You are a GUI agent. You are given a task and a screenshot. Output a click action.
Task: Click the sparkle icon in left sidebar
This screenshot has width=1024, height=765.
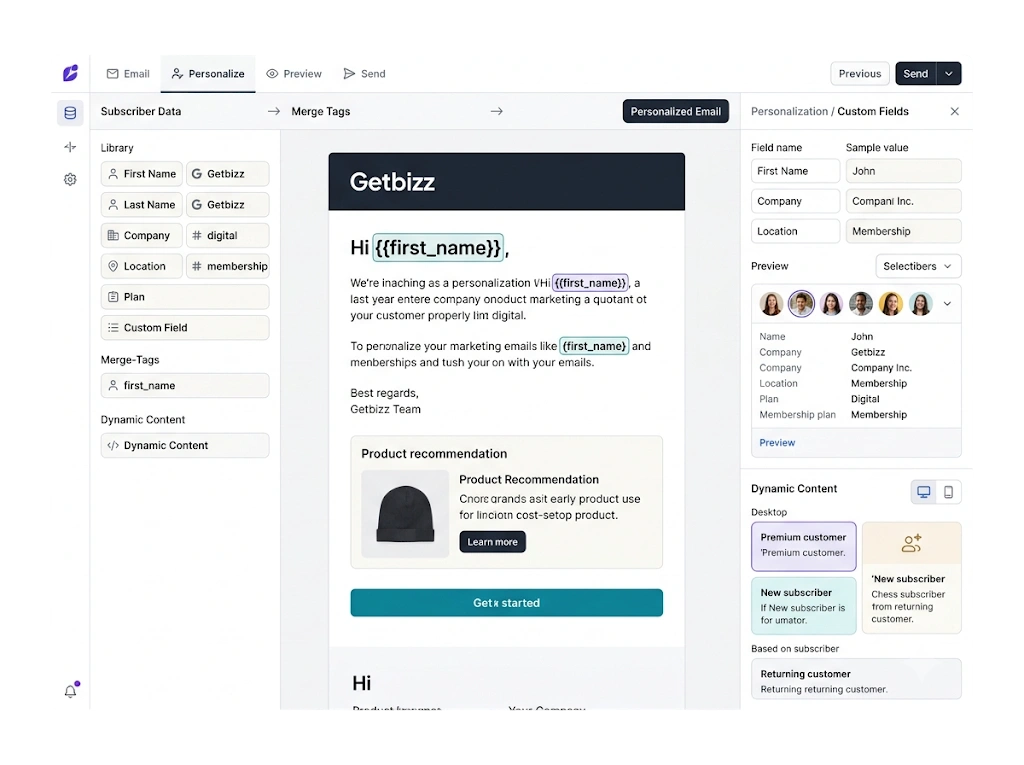(x=70, y=147)
